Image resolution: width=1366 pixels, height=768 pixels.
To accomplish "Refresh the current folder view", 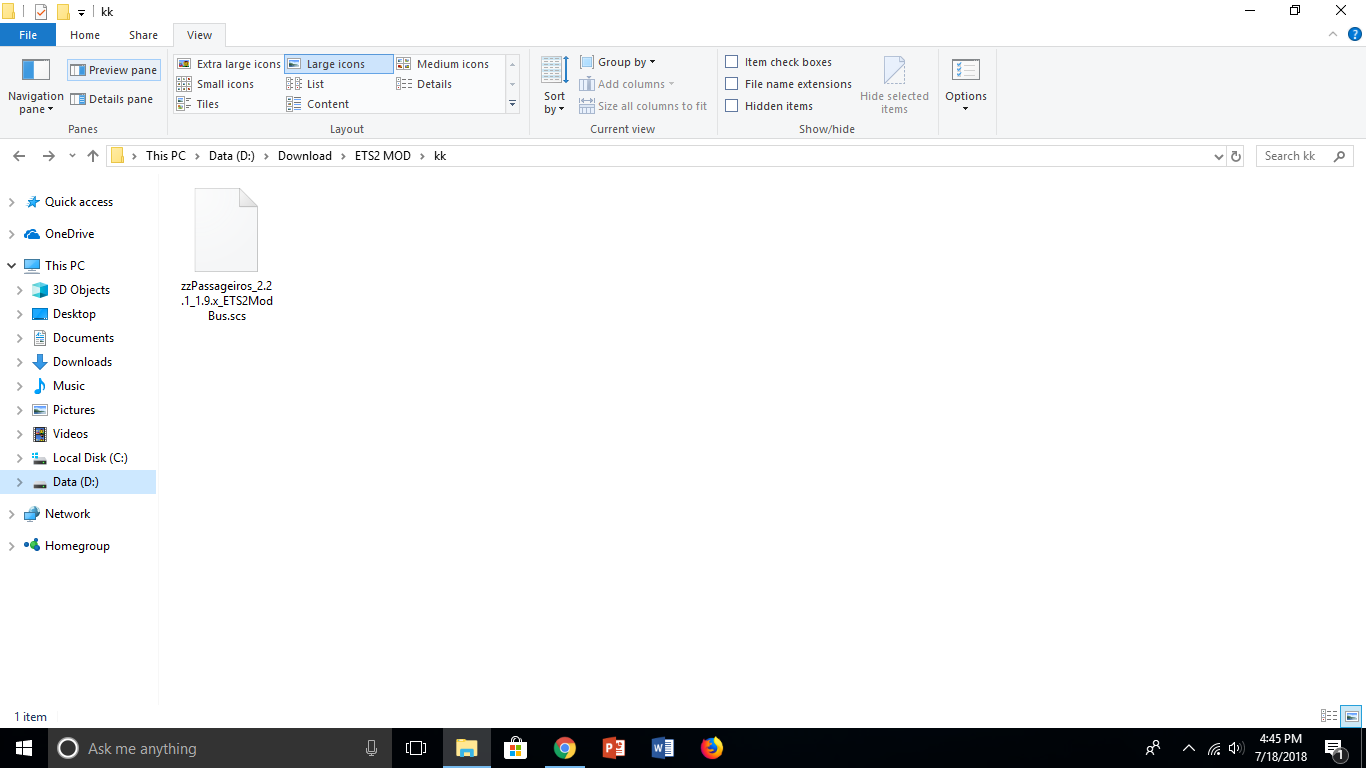I will point(1236,156).
